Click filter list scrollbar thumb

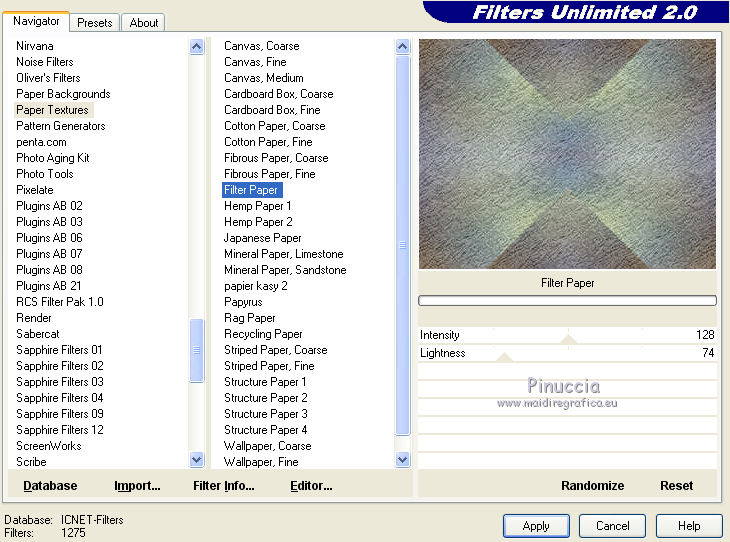pyautogui.click(x=403, y=245)
